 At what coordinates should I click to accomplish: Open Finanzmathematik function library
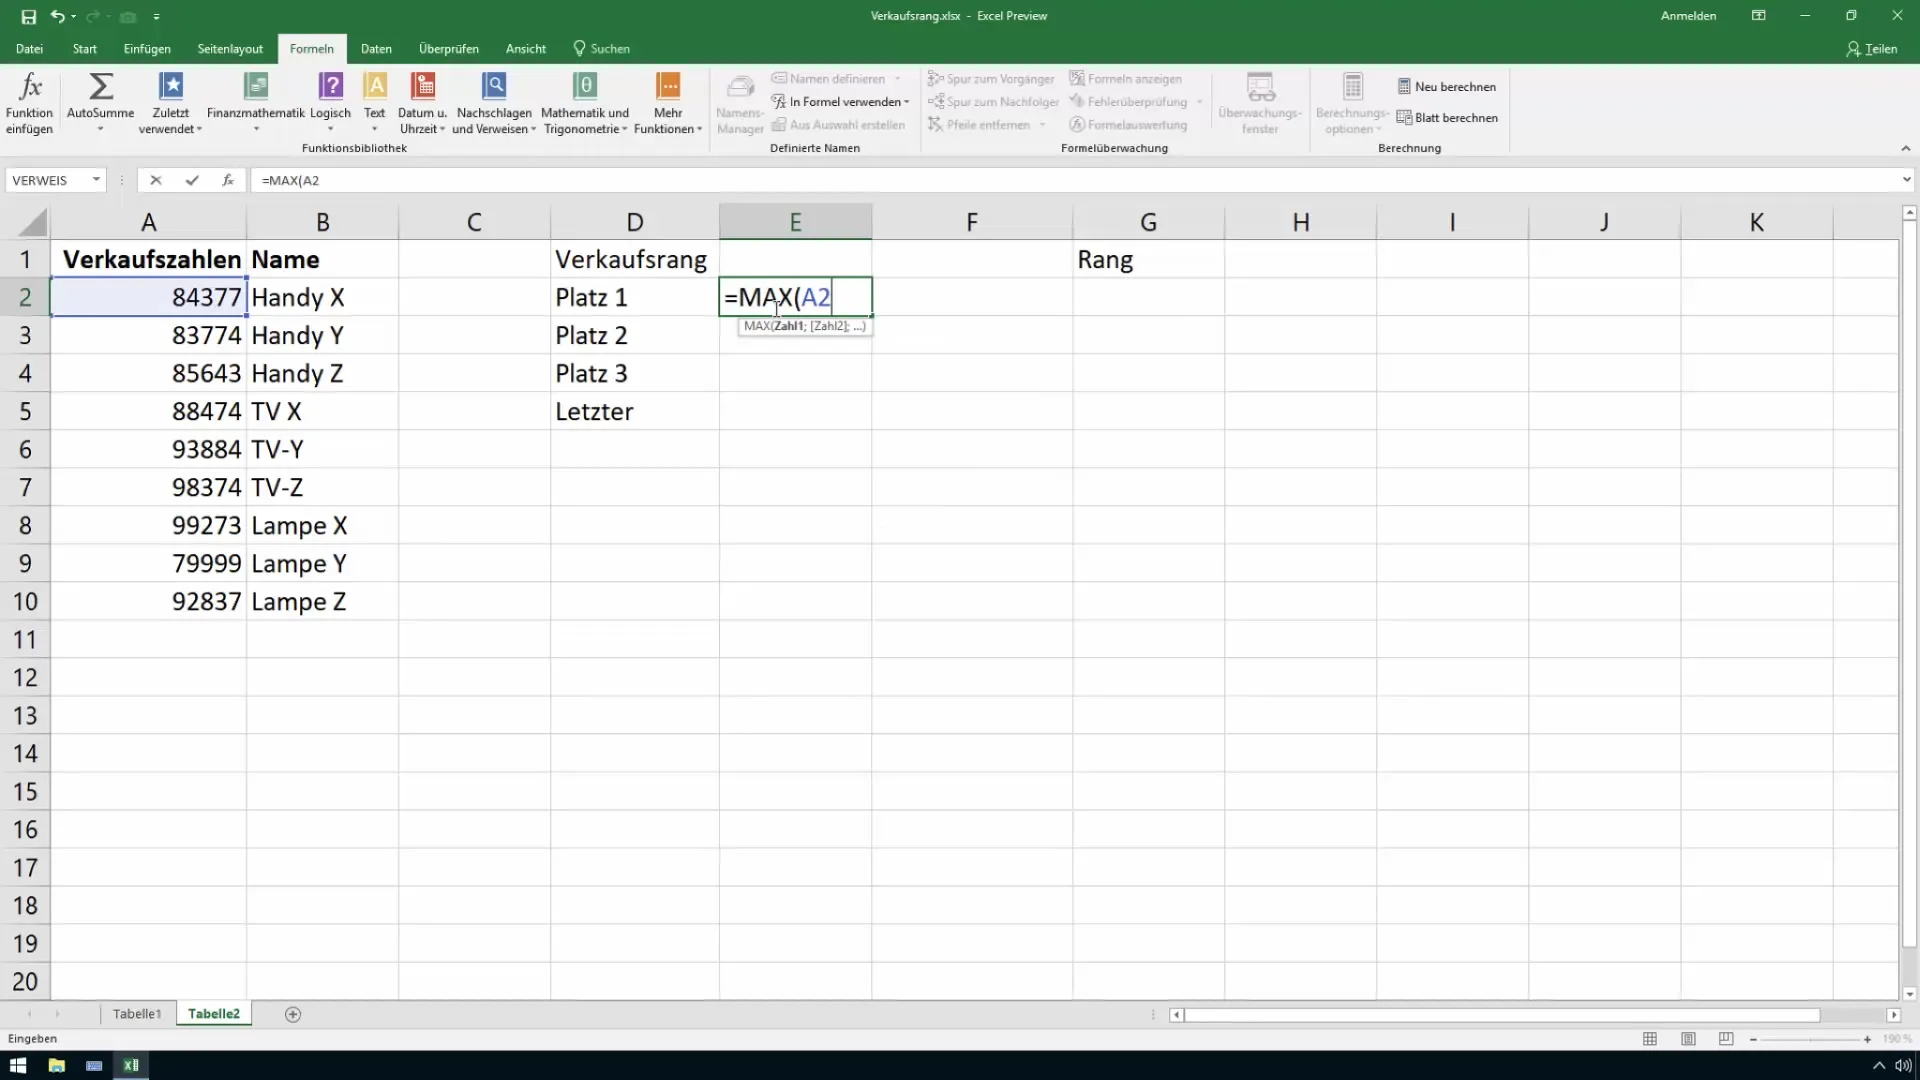pyautogui.click(x=255, y=102)
